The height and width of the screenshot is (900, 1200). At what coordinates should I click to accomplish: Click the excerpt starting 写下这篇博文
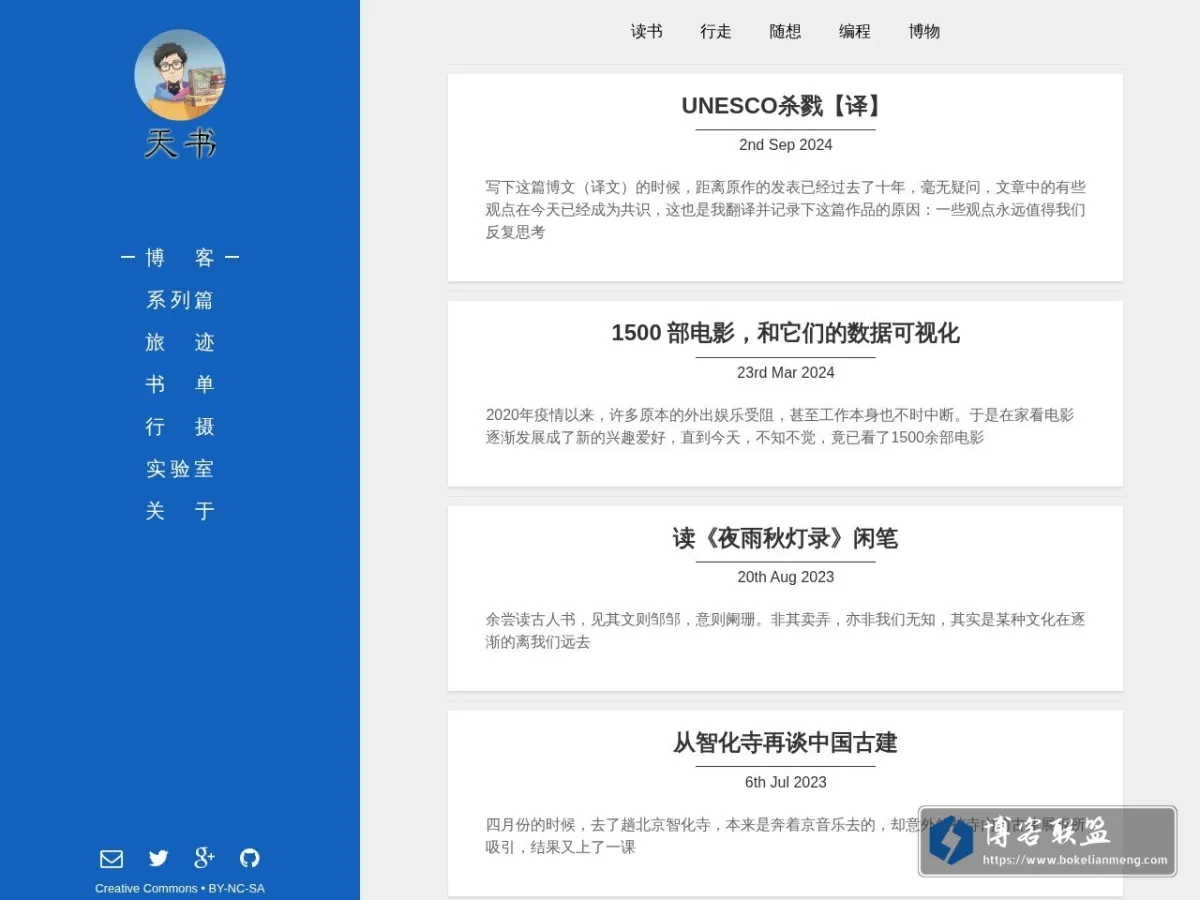click(x=785, y=209)
